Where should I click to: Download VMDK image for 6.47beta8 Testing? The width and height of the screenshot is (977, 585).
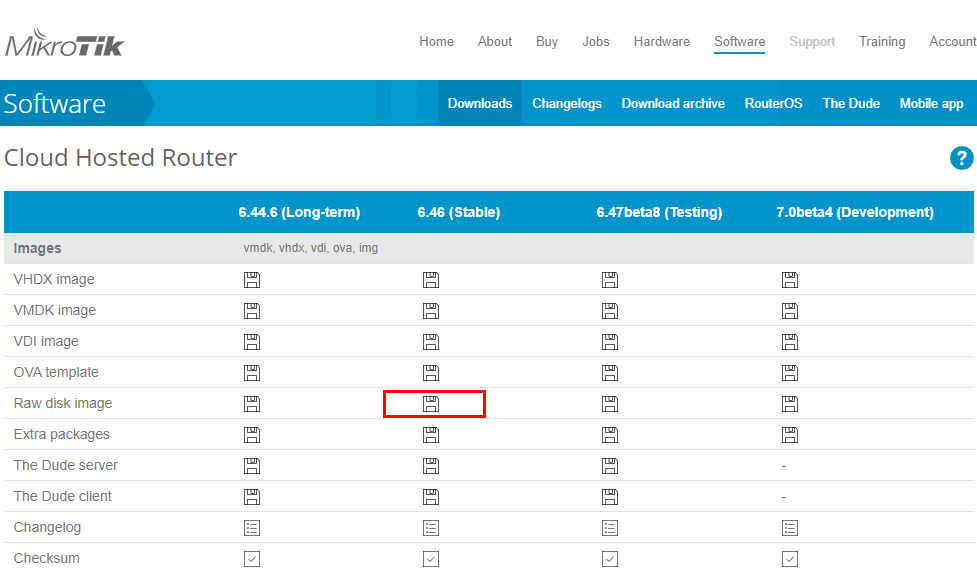(610, 311)
